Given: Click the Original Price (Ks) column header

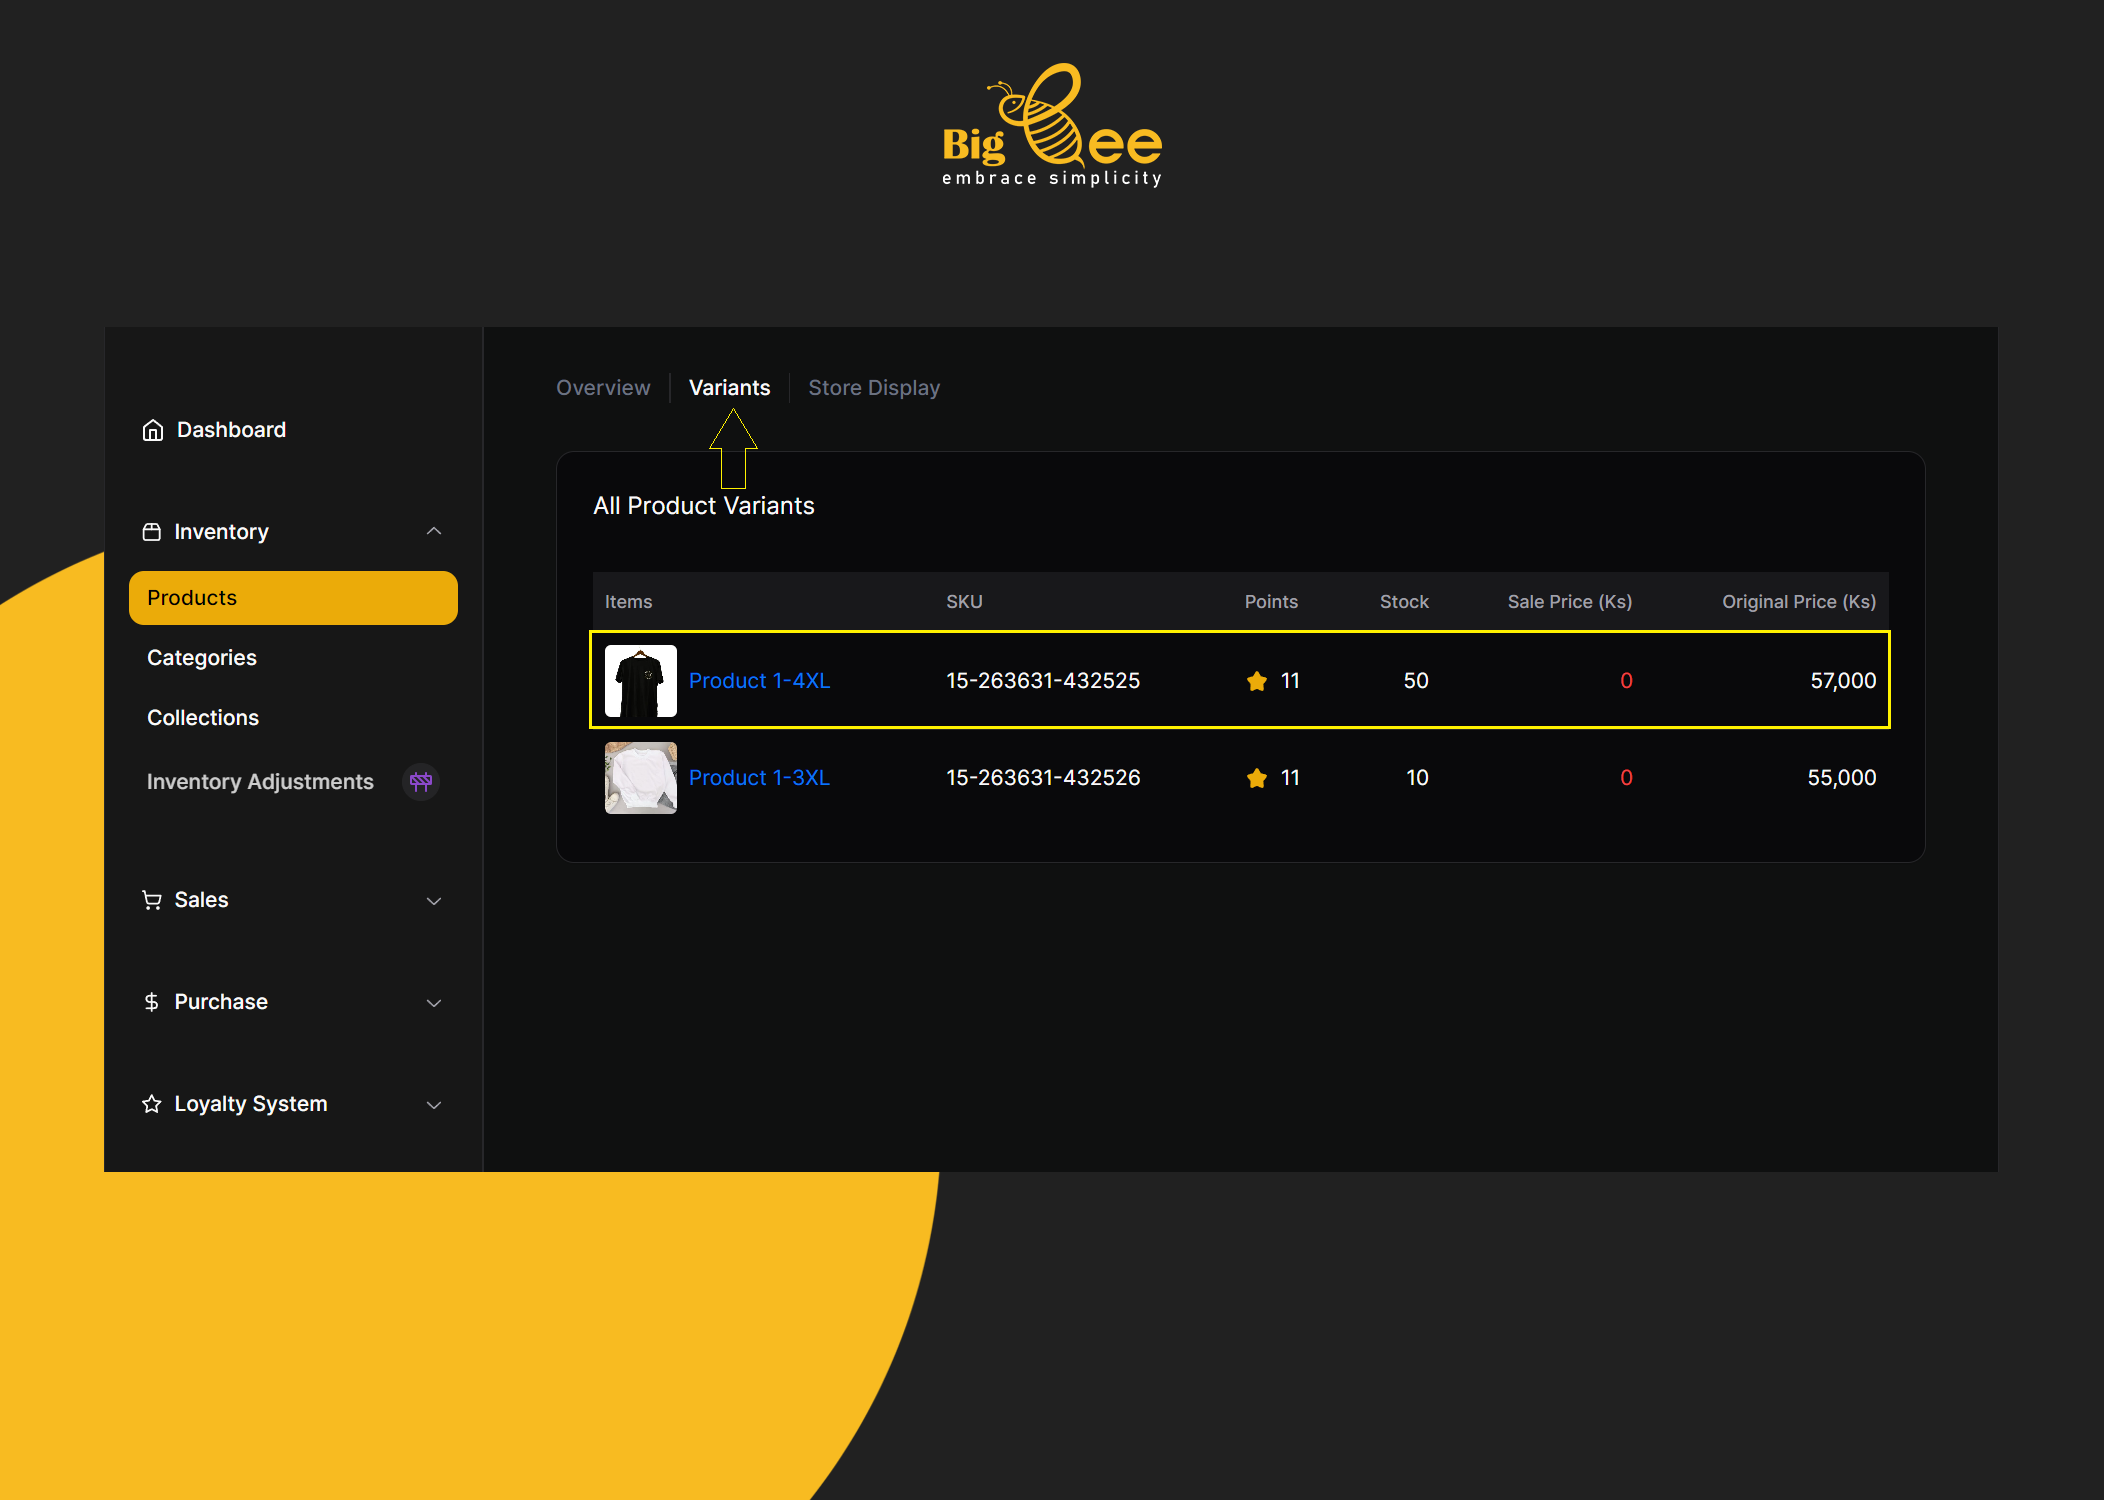Looking at the screenshot, I should [x=1799, y=602].
